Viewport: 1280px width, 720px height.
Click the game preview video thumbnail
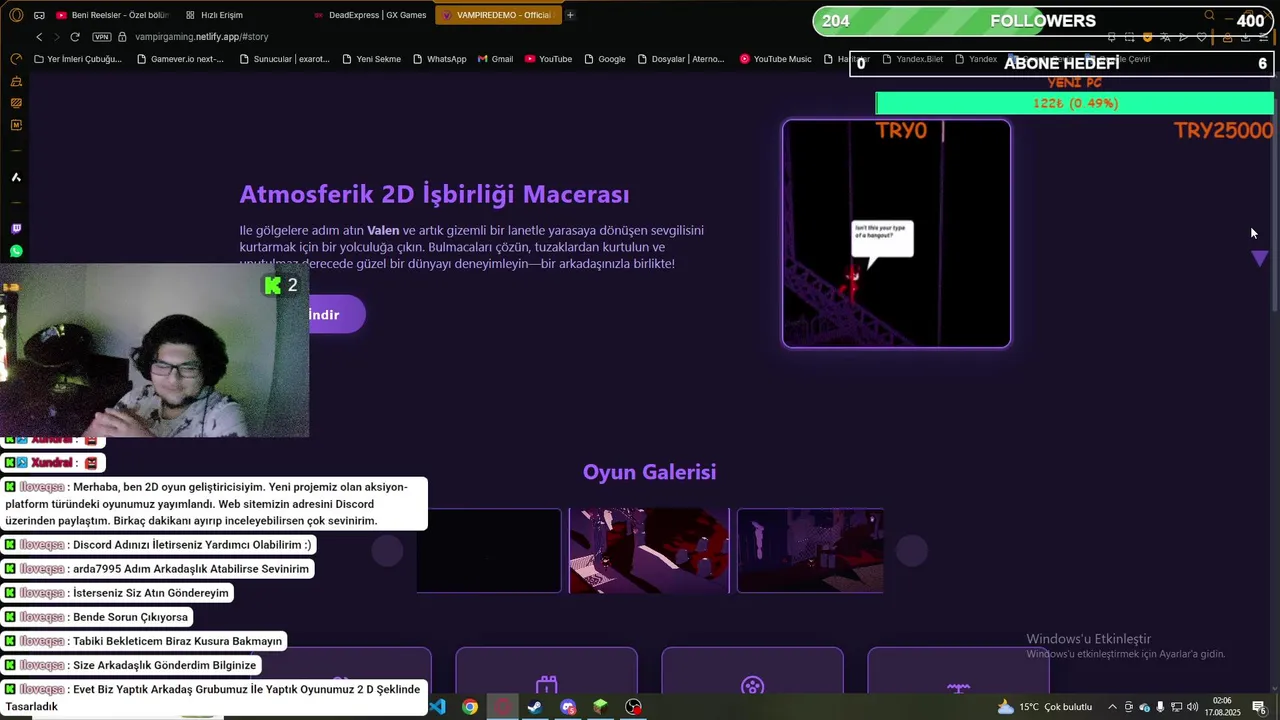[x=896, y=234]
